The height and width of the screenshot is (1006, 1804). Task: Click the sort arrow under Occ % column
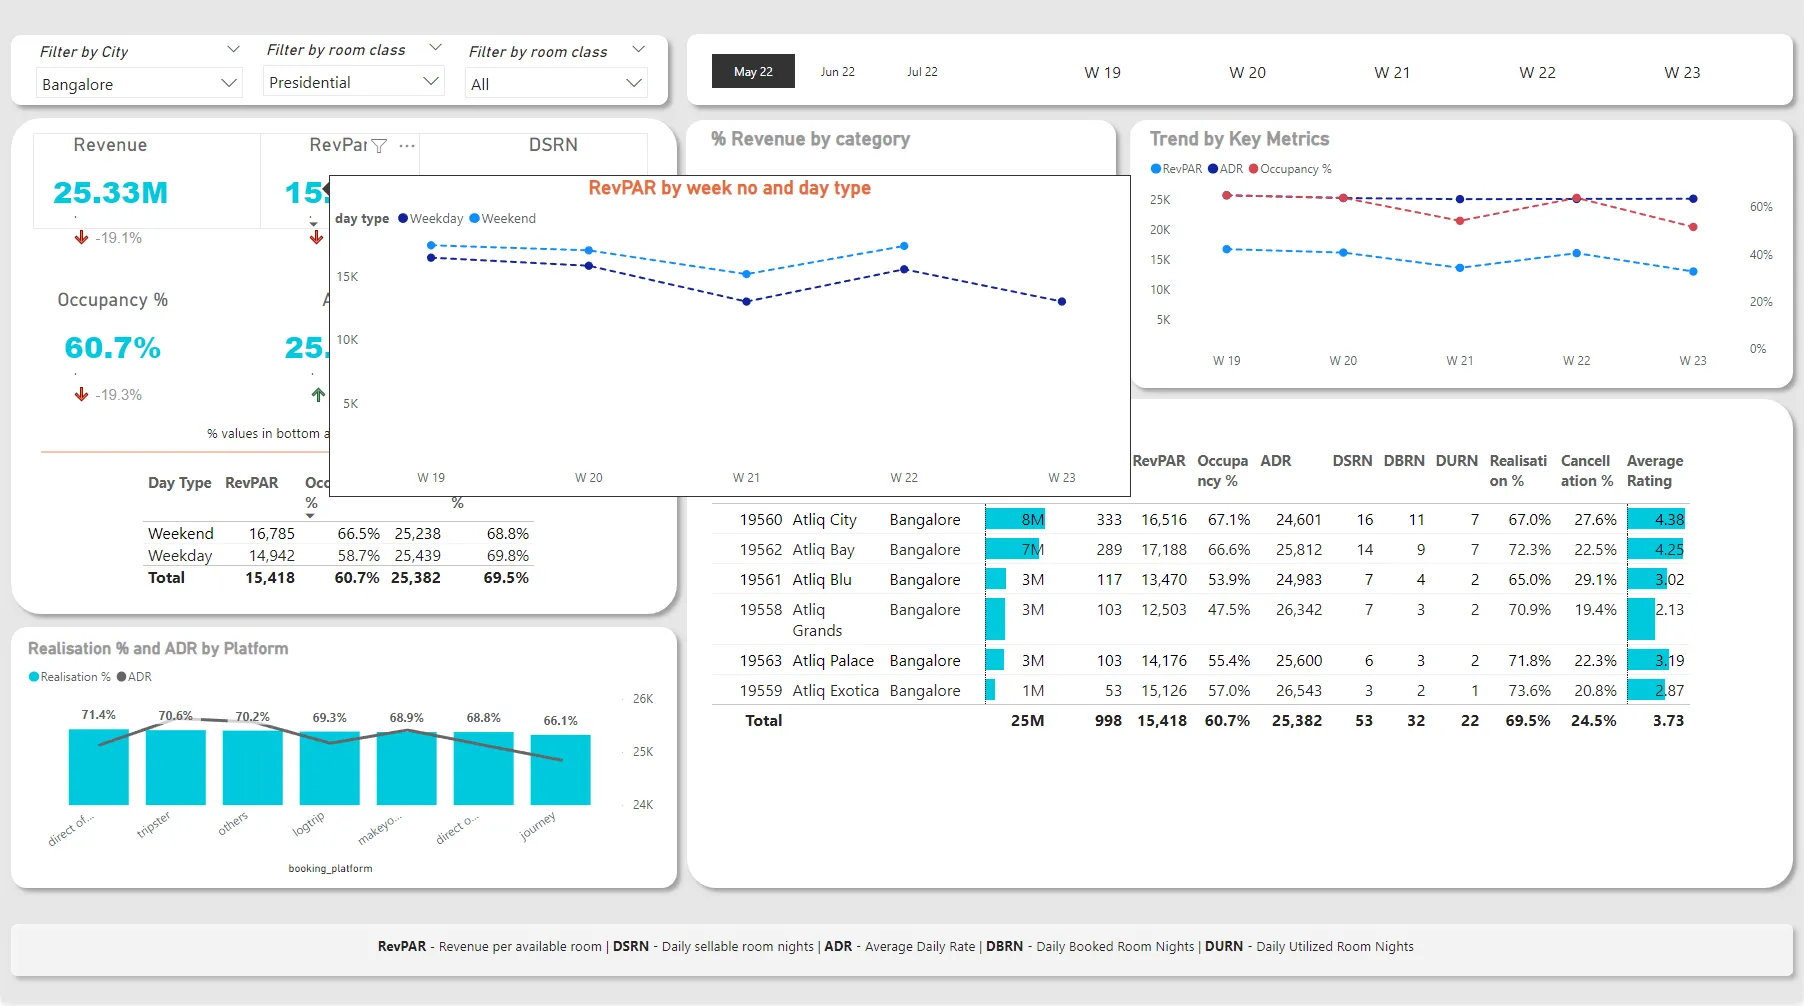[310, 516]
